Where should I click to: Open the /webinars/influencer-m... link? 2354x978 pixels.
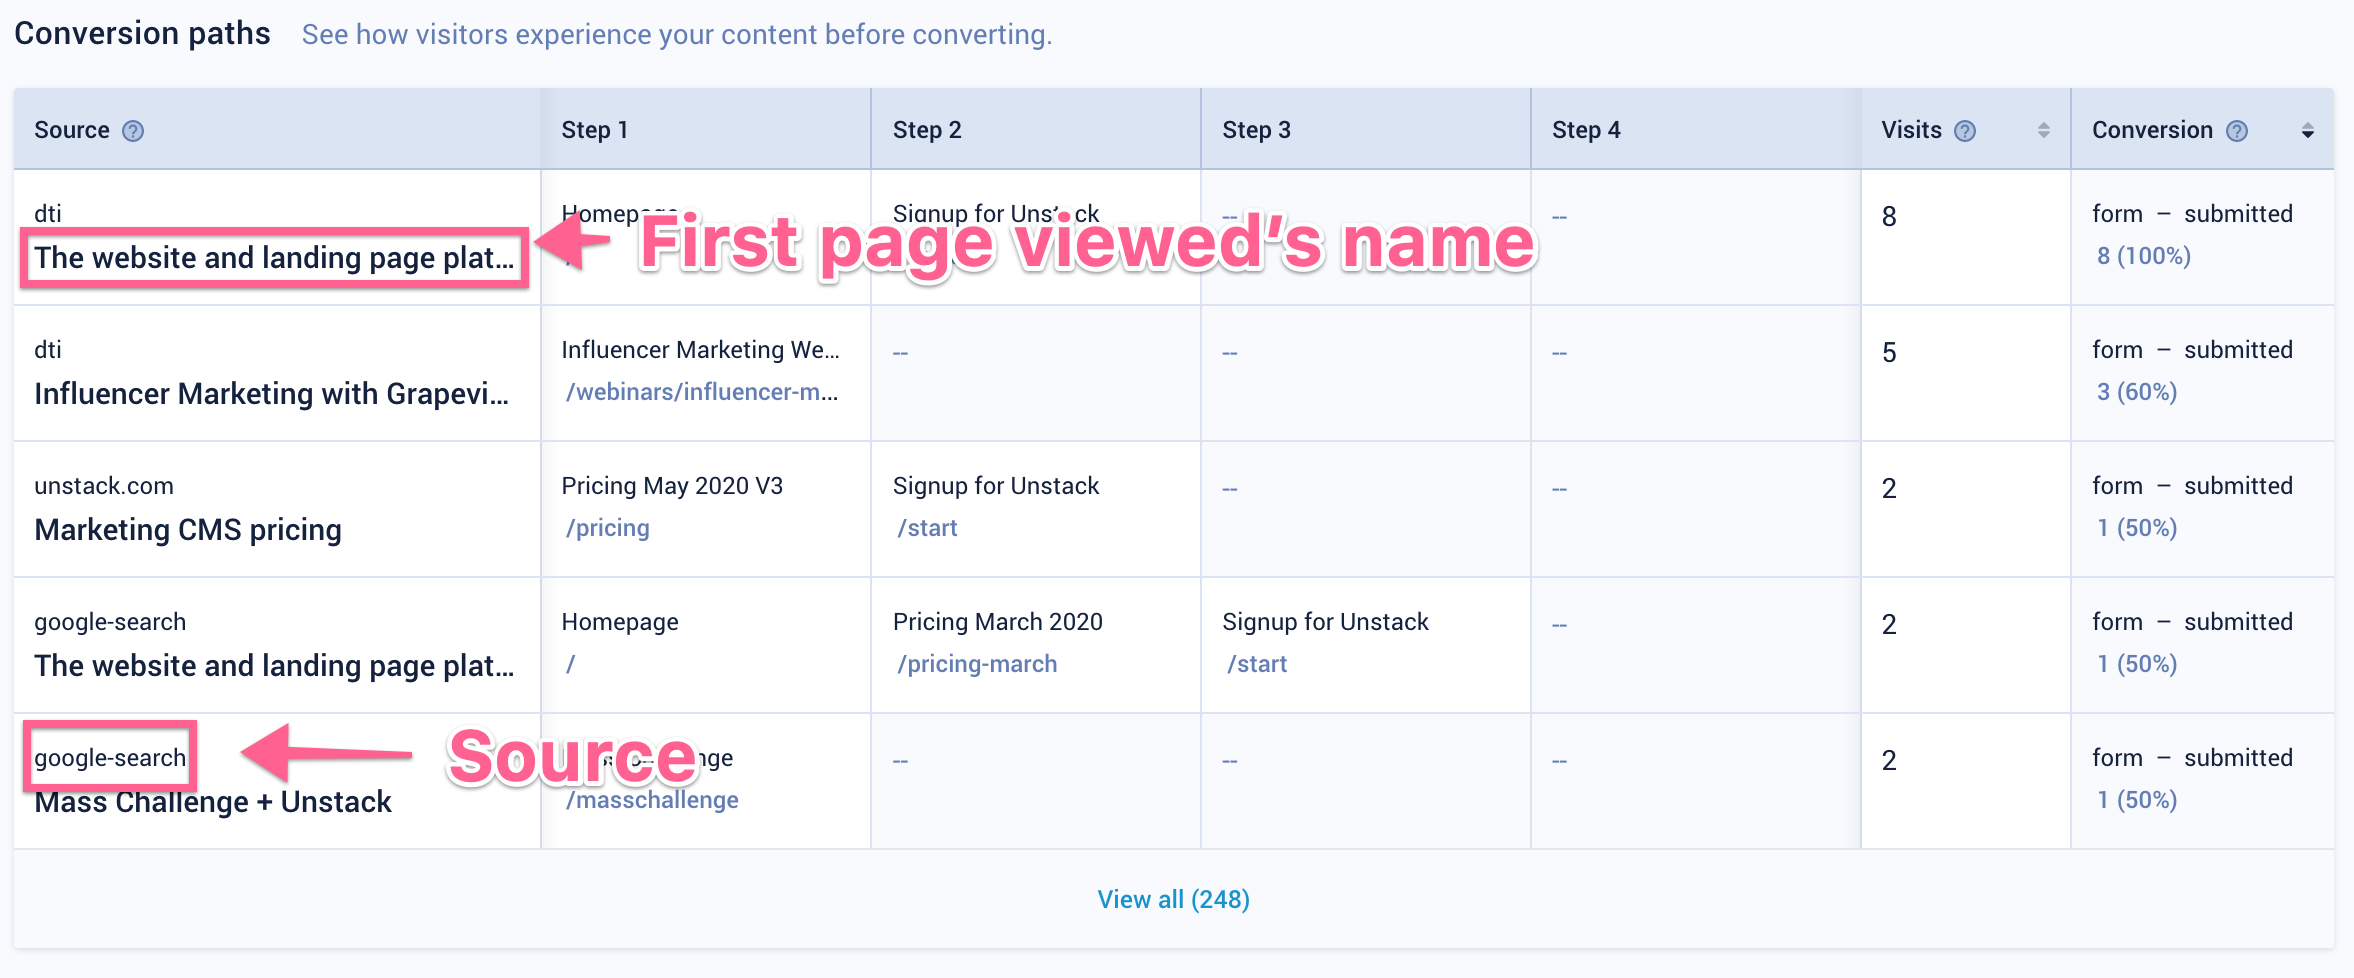click(x=702, y=392)
